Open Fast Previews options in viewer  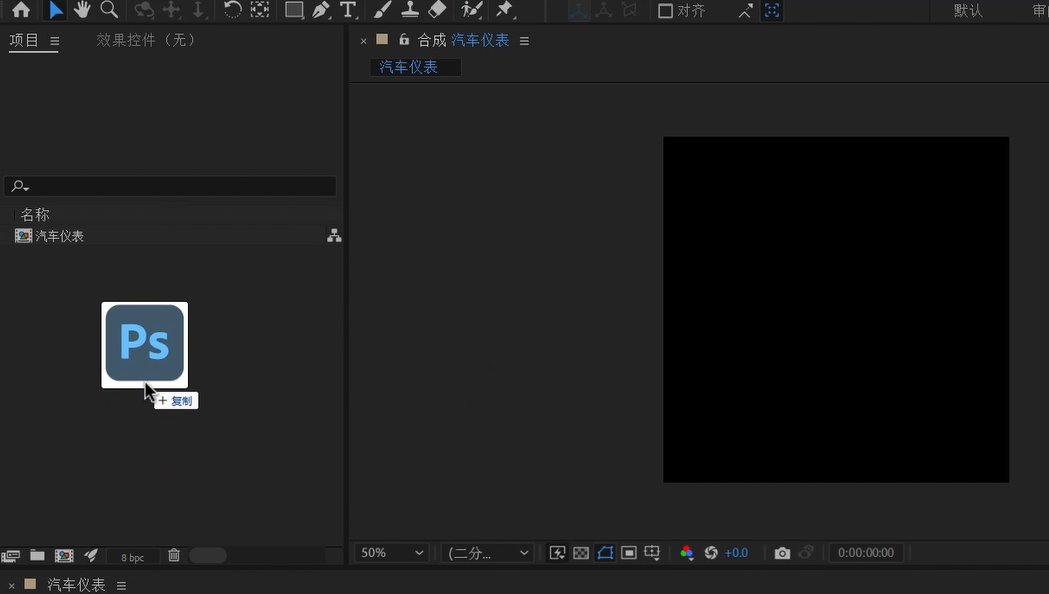tap(557, 553)
